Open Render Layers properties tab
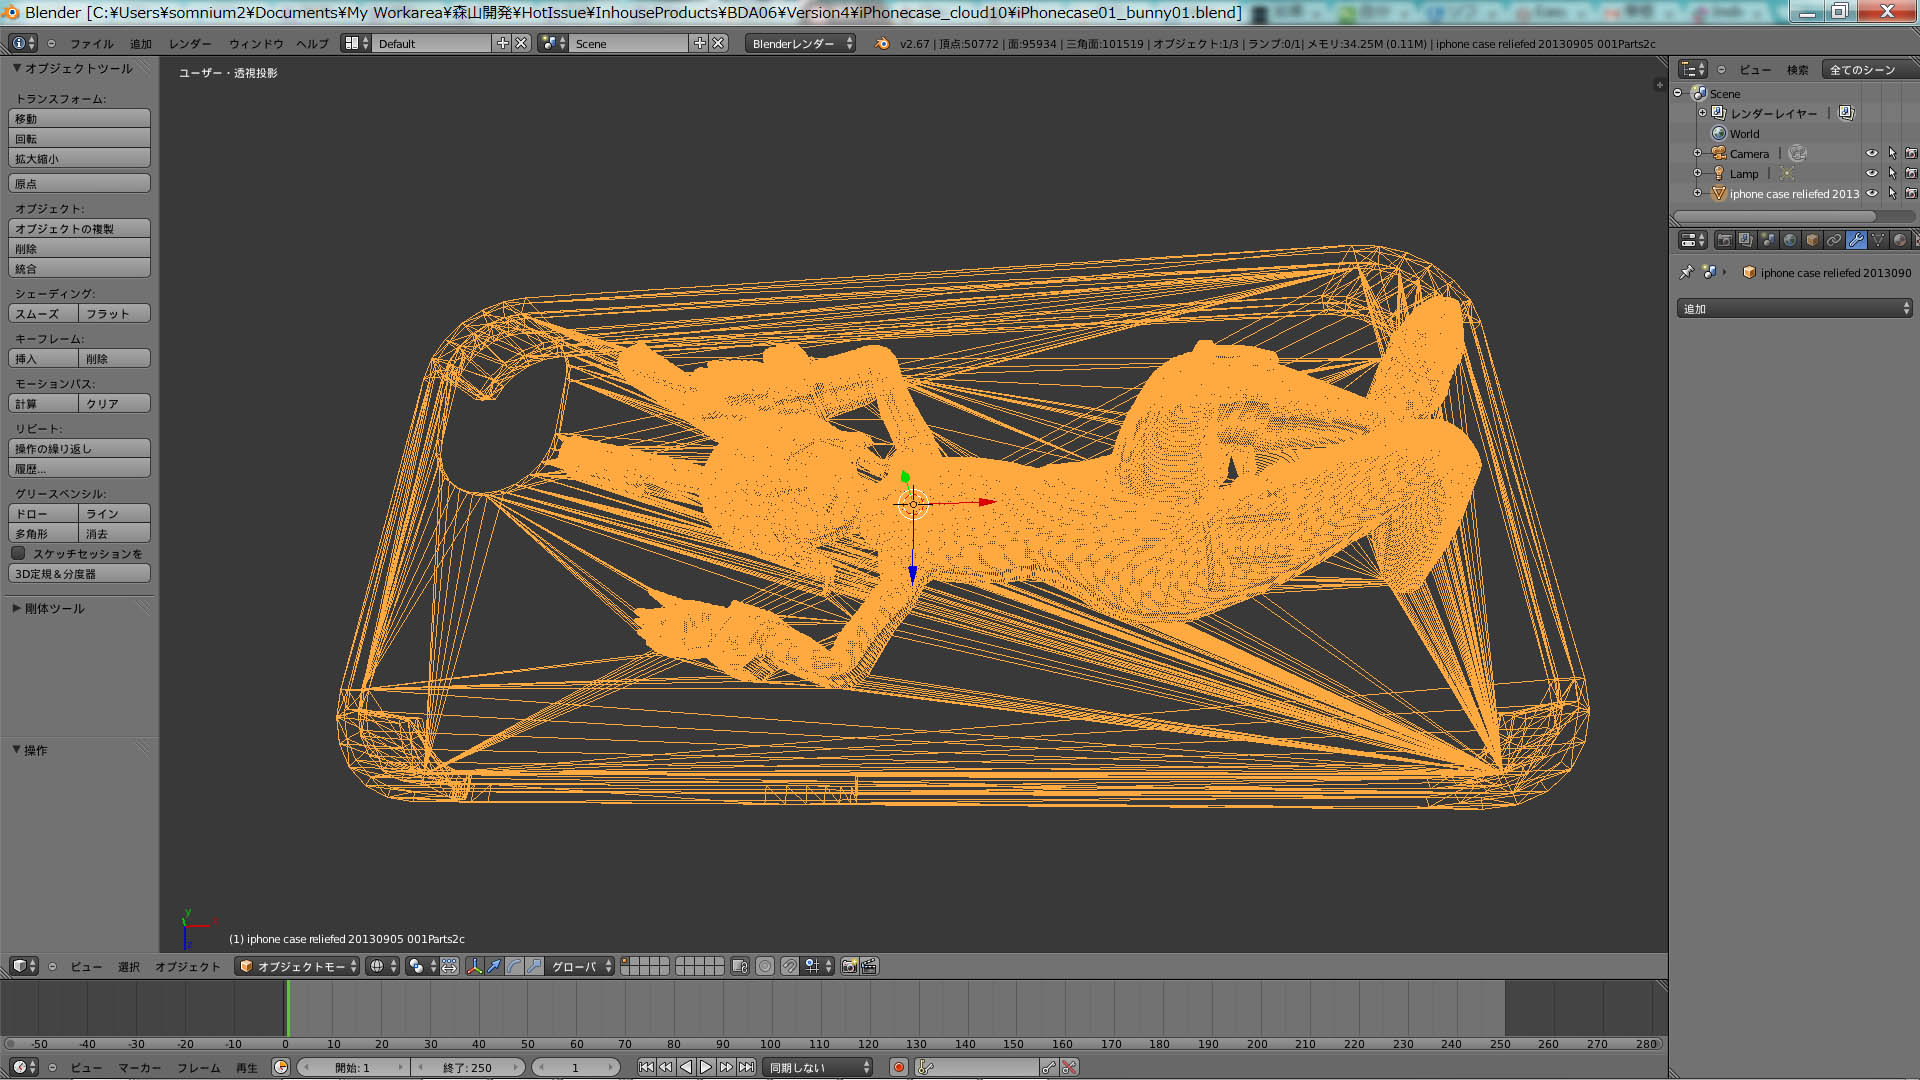1920x1080 pixels. (1746, 240)
